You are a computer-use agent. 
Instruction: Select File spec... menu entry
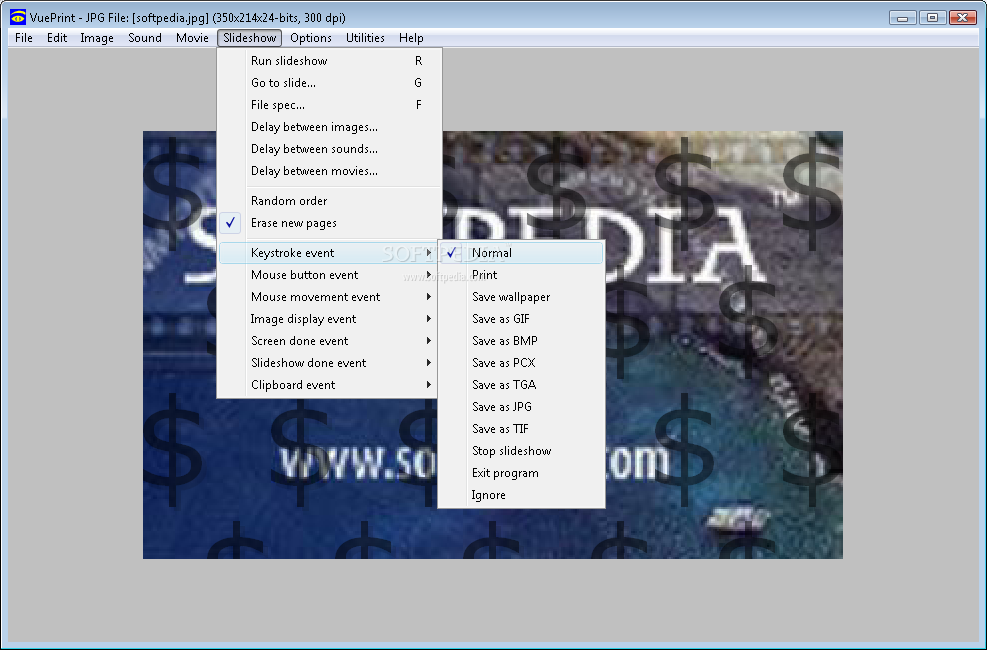329,105
